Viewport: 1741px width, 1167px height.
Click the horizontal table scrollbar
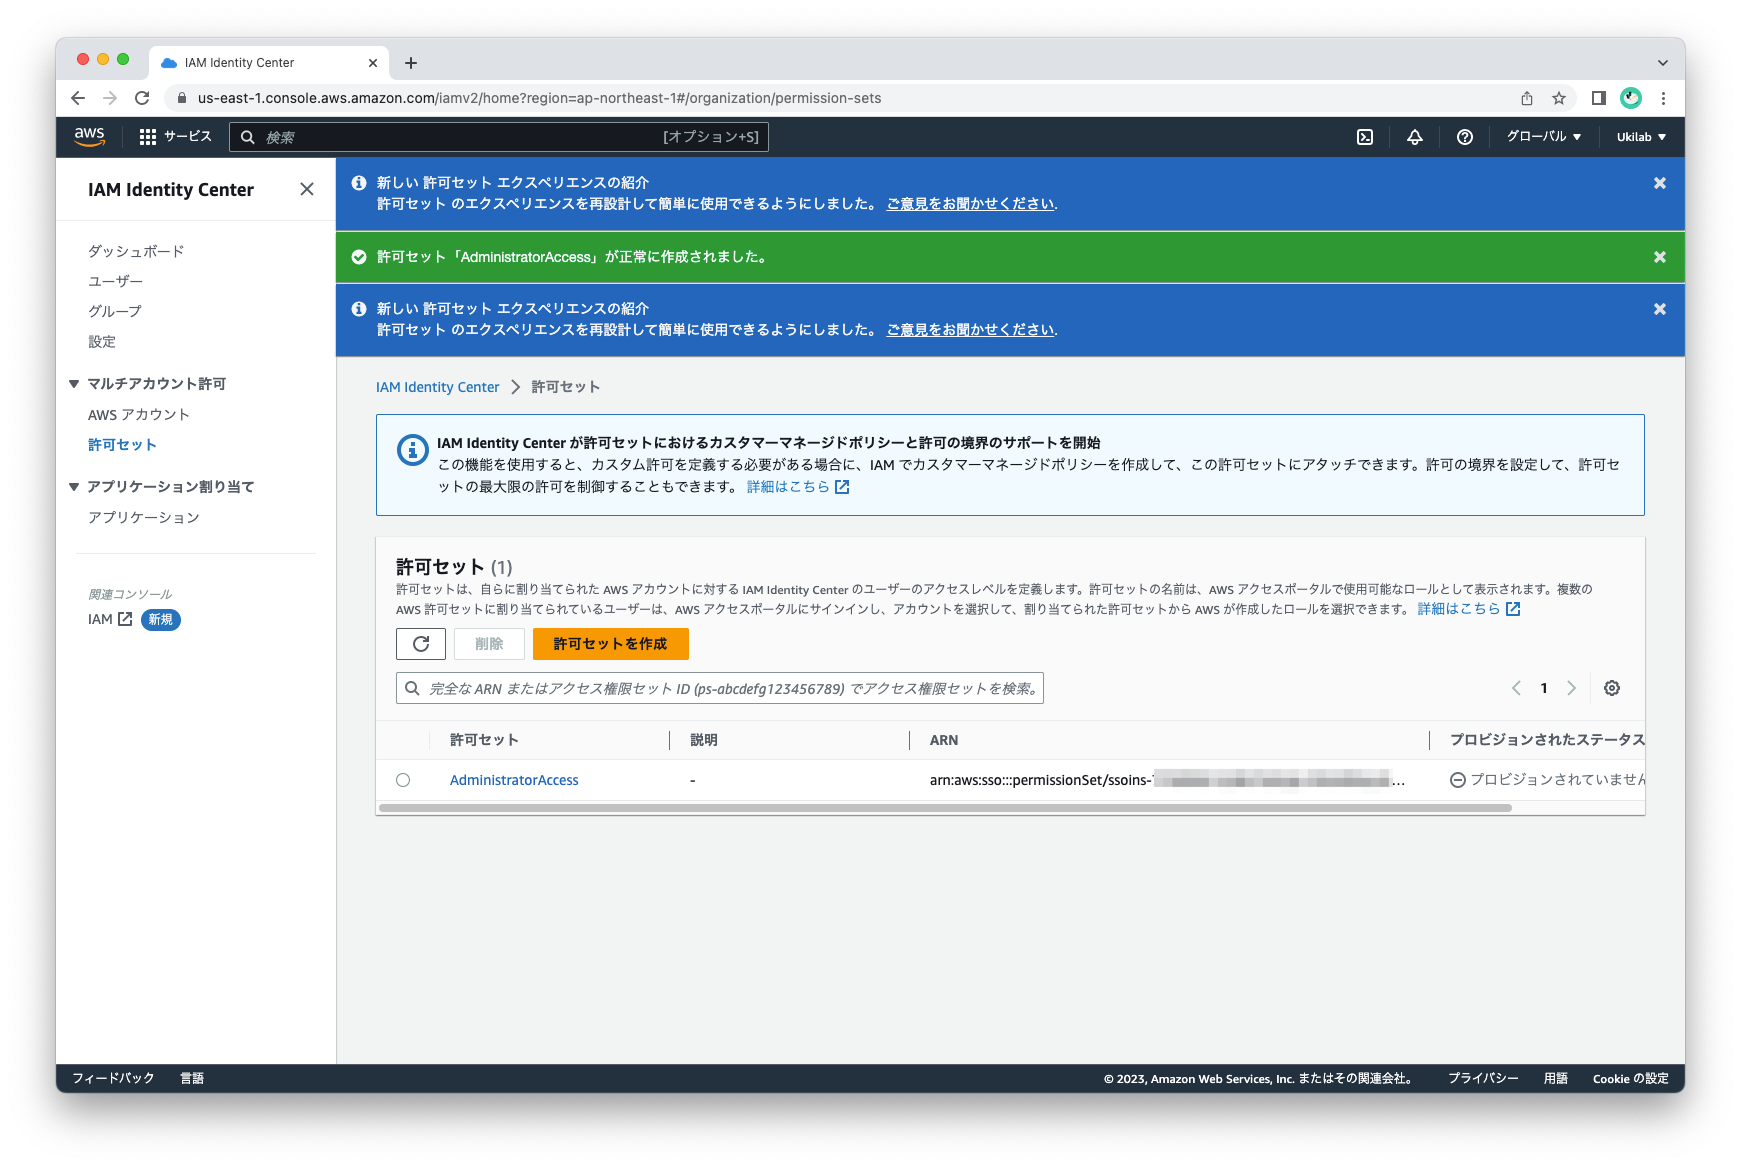[945, 808]
